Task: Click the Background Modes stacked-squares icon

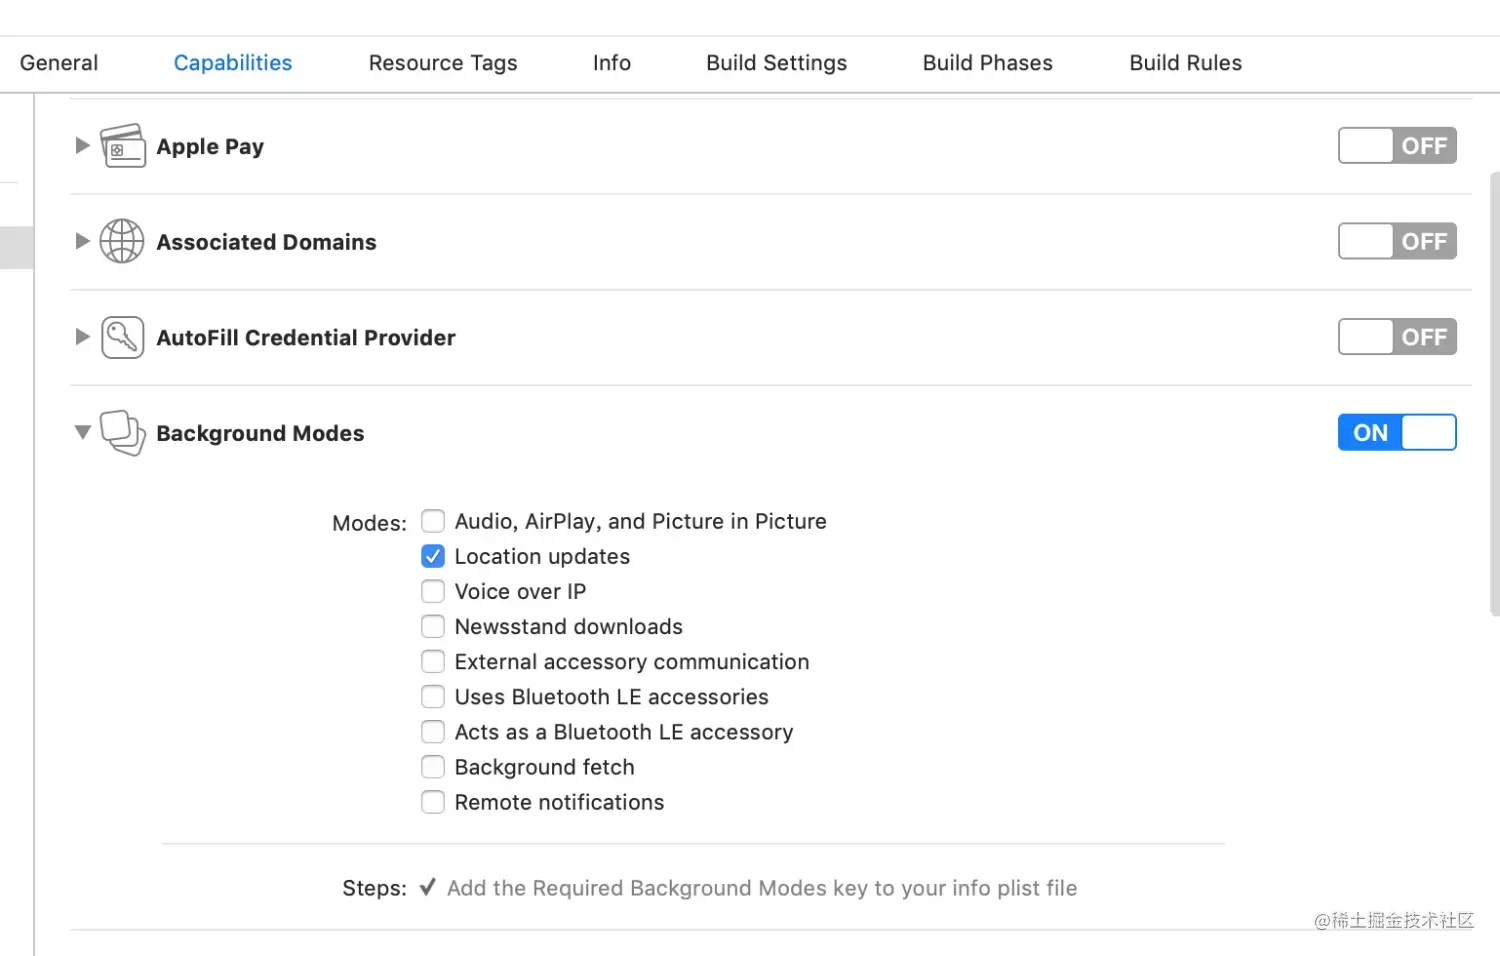Action: [x=122, y=433]
